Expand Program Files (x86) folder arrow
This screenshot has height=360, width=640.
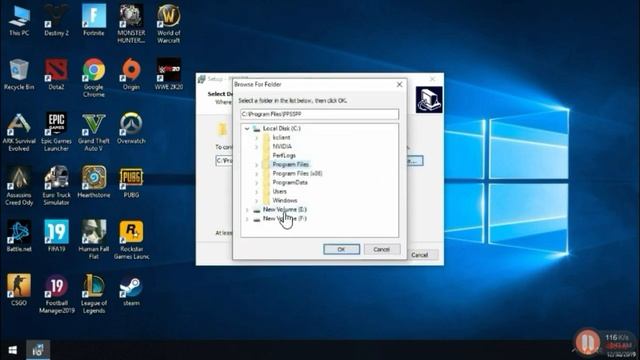tap(257, 173)
